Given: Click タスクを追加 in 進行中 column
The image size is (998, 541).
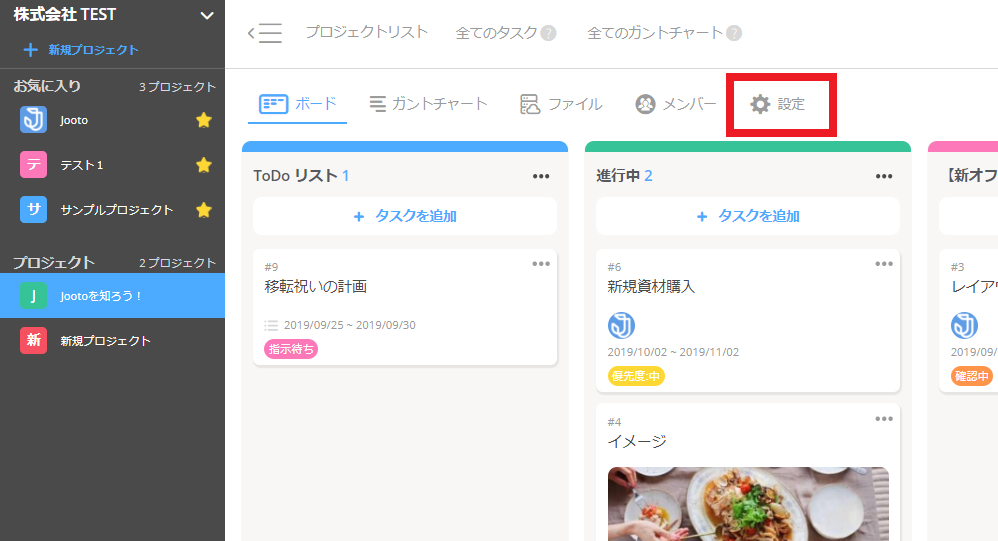Looking at the screenshot, I should point(748,216).
